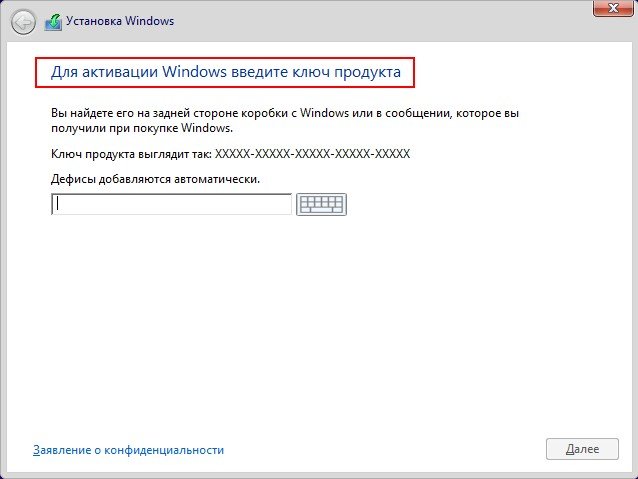638x479 pixels.
Task: Click the Windows Setup icon in title bar
Action: click(53, 22)
